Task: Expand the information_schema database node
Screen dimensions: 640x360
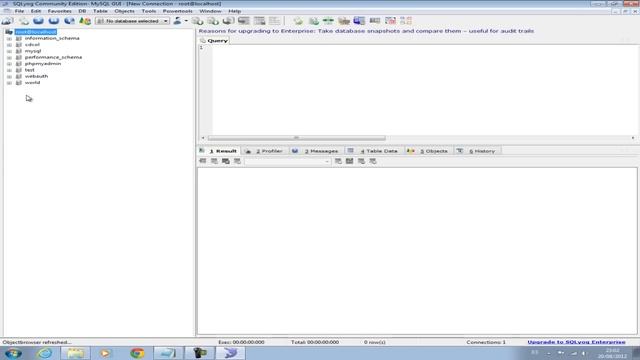Action: coord(9,38)
